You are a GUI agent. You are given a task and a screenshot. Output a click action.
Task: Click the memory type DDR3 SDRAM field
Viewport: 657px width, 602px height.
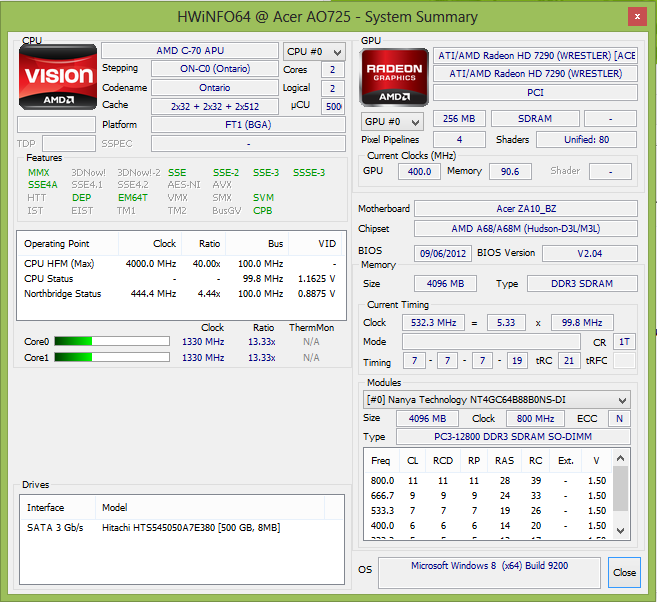[x=582, y=284]
